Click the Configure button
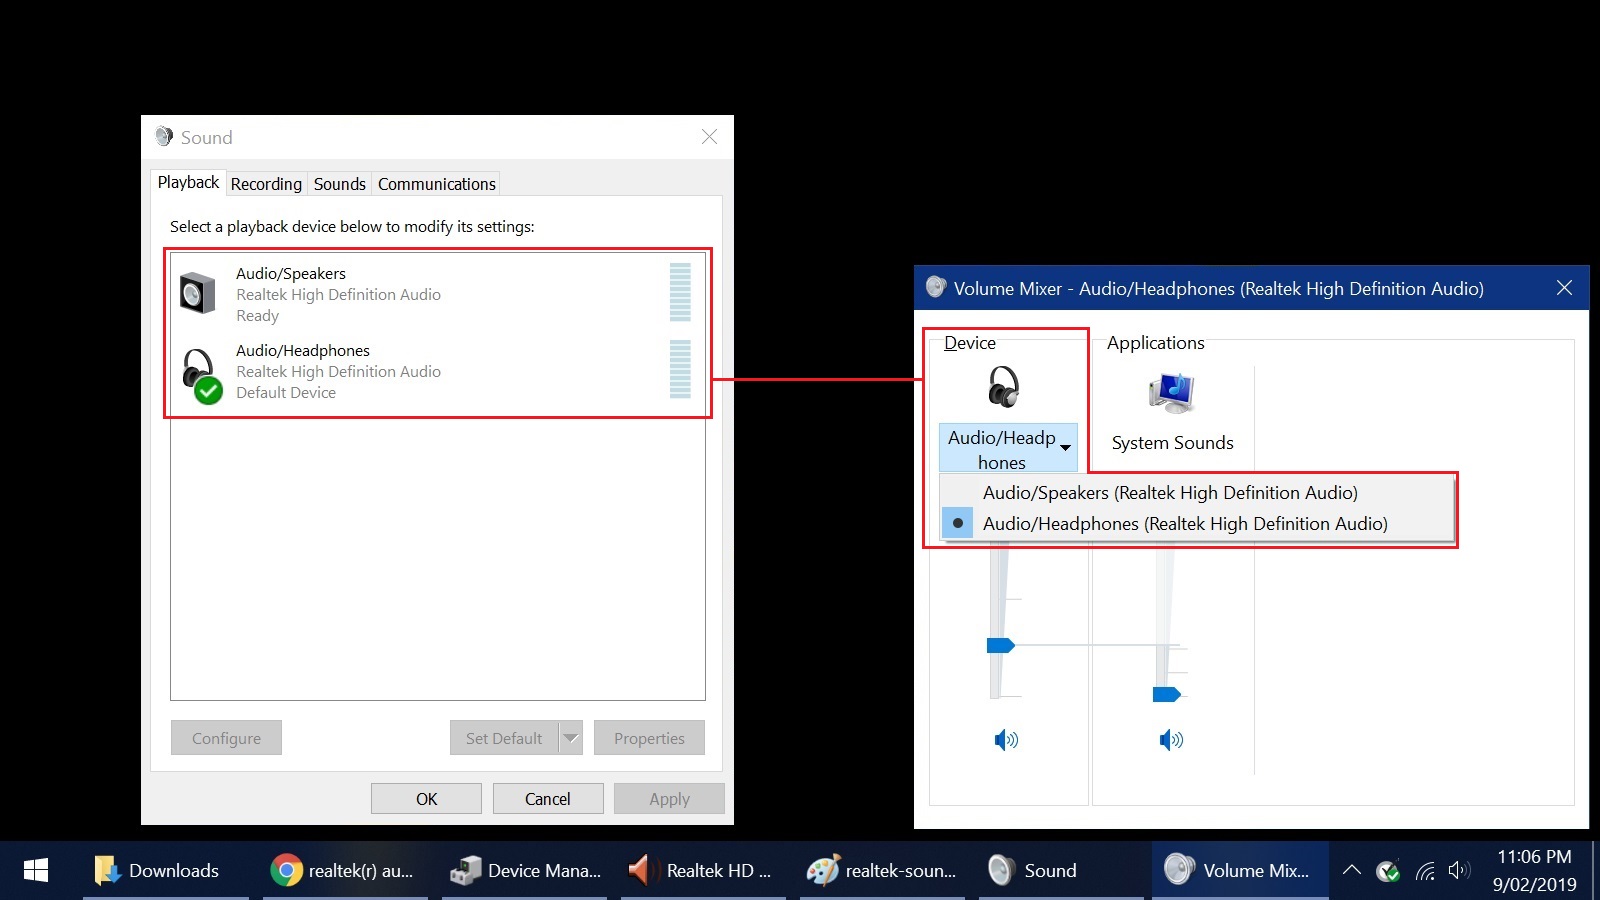Viewport: 1600px width, 900px height. 226,738
